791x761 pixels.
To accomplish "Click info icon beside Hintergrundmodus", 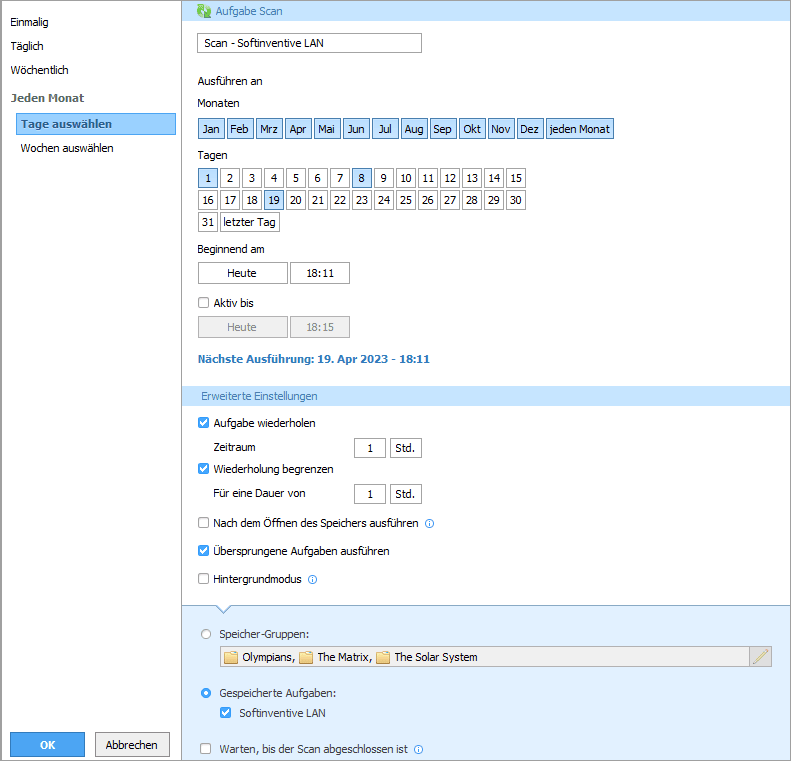I will point(312,579).
